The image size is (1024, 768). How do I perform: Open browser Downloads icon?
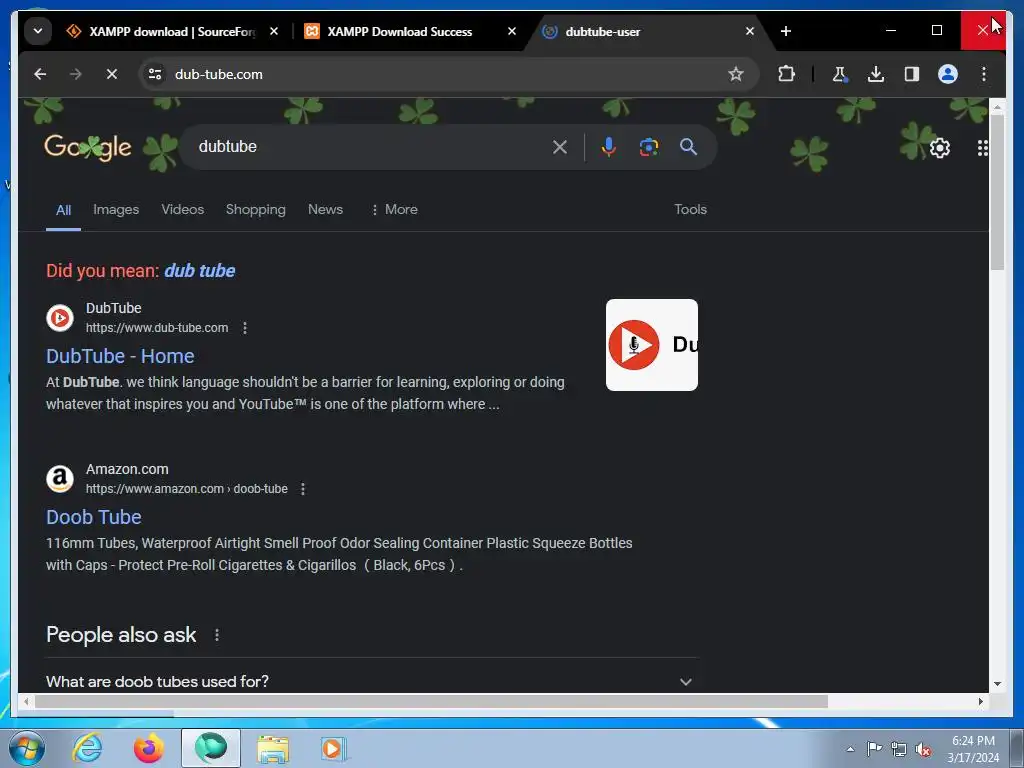[x=876, y=74]
